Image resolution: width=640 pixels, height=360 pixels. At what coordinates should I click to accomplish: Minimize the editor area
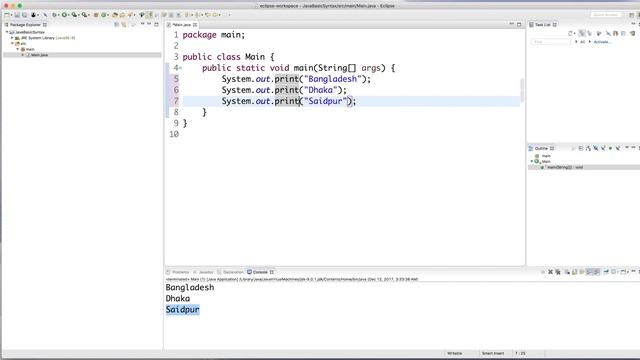pyautogui.click(x=511, y=24)
